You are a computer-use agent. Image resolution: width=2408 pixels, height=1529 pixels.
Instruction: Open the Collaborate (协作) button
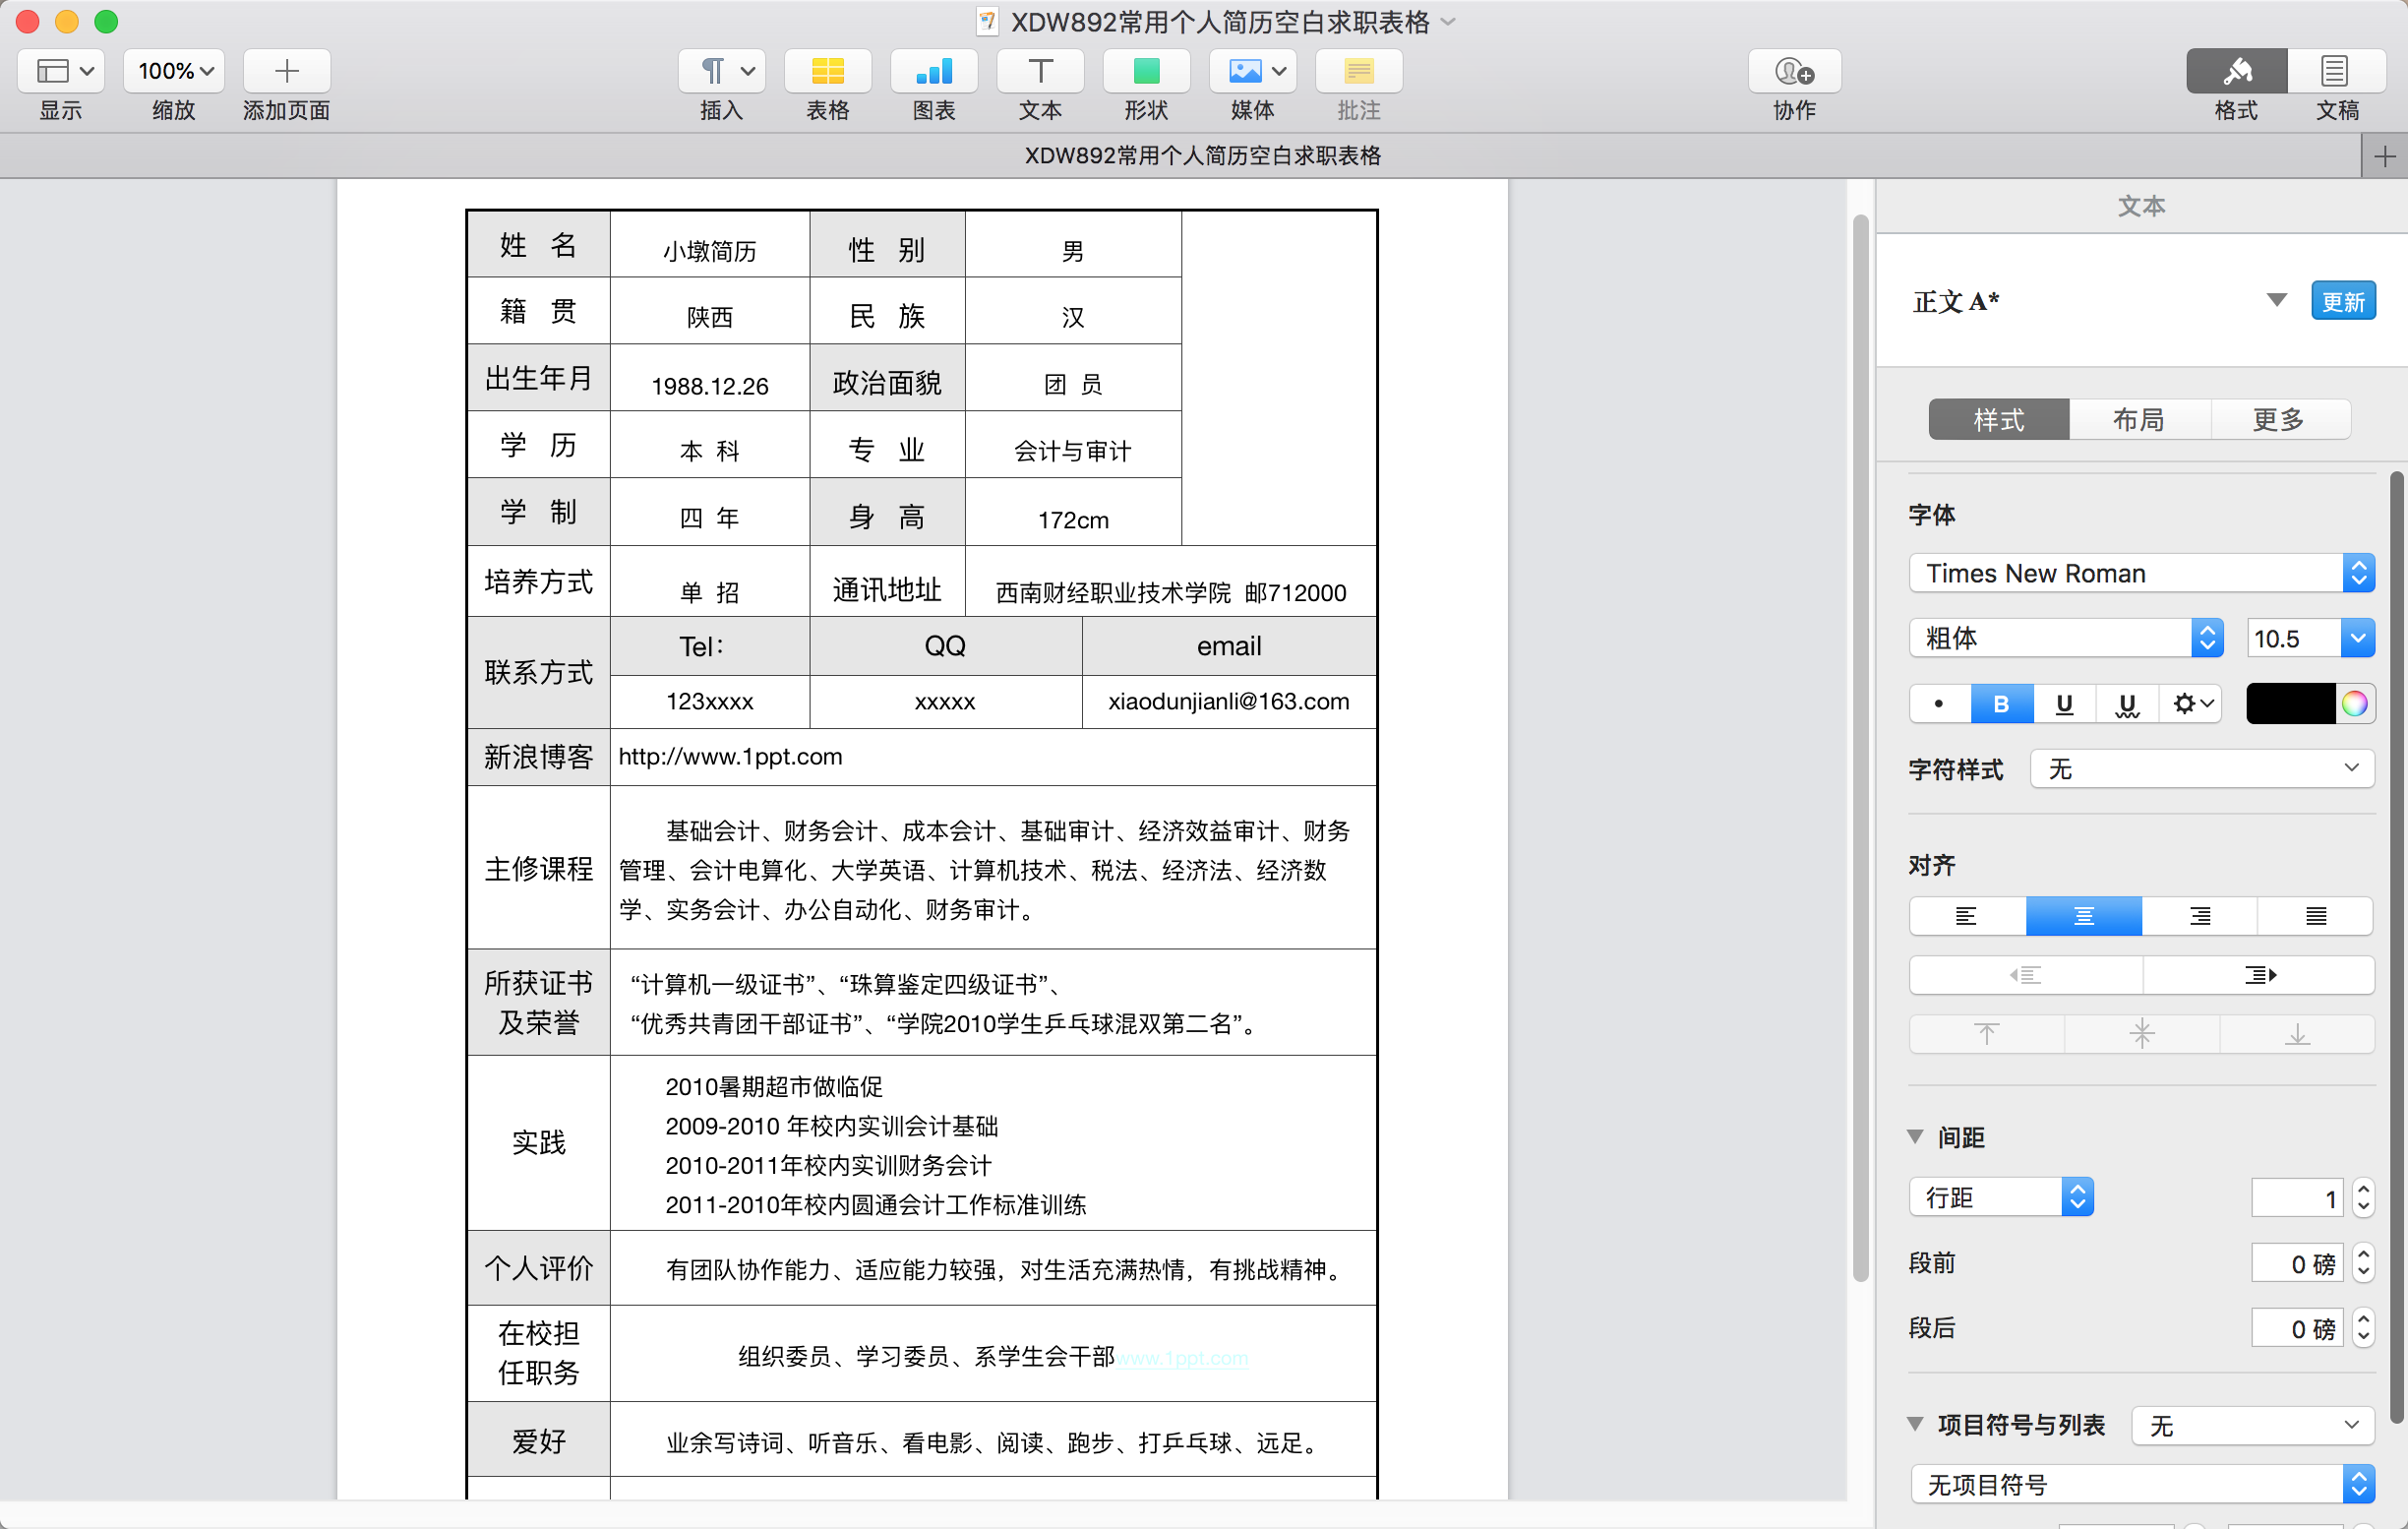[1794, 71]
